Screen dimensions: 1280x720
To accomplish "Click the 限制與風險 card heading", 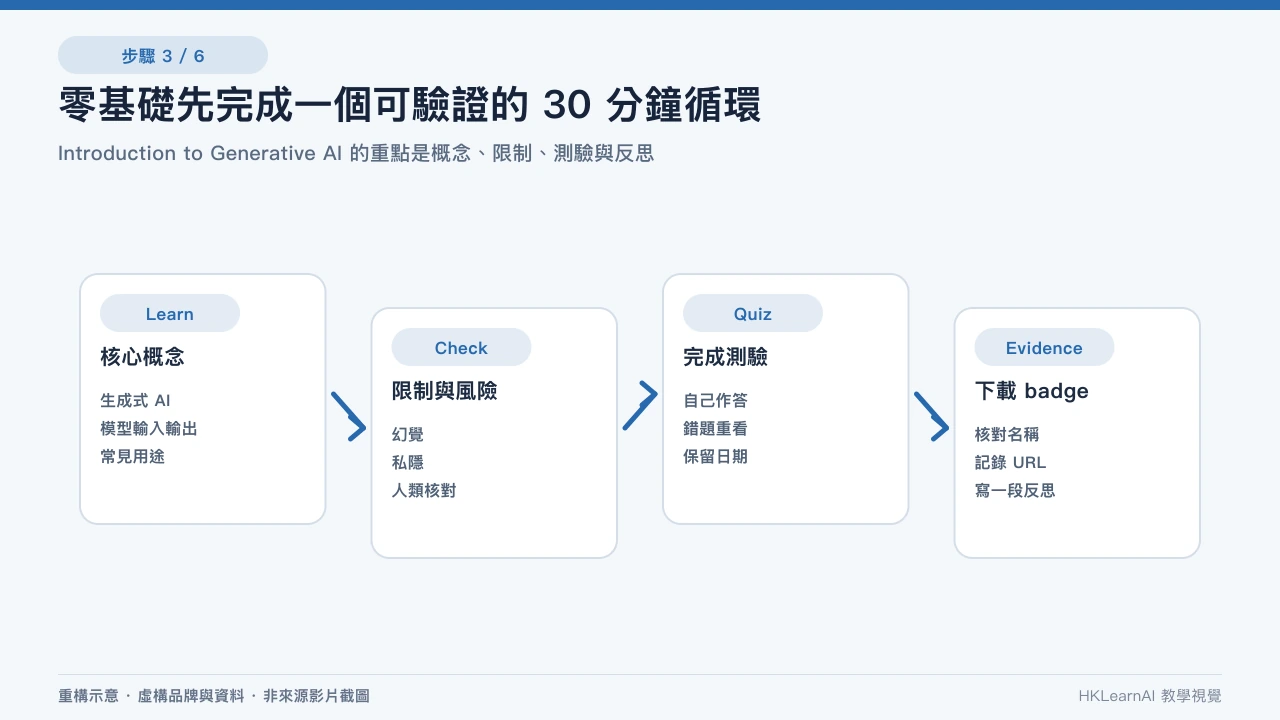I will coord(444,391).
